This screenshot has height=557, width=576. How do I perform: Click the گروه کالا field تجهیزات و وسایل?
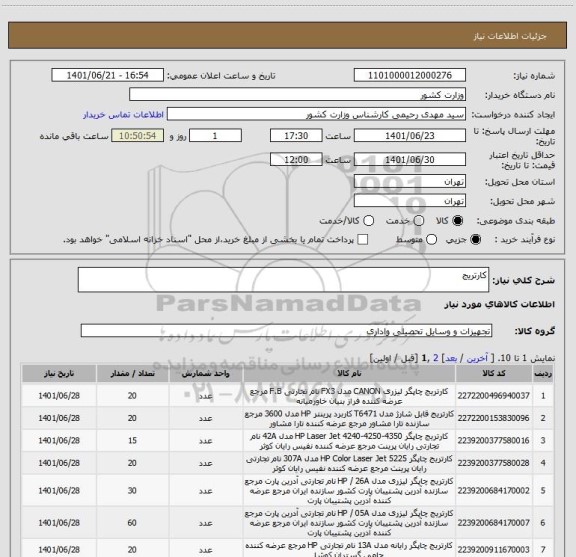[286, 331]
